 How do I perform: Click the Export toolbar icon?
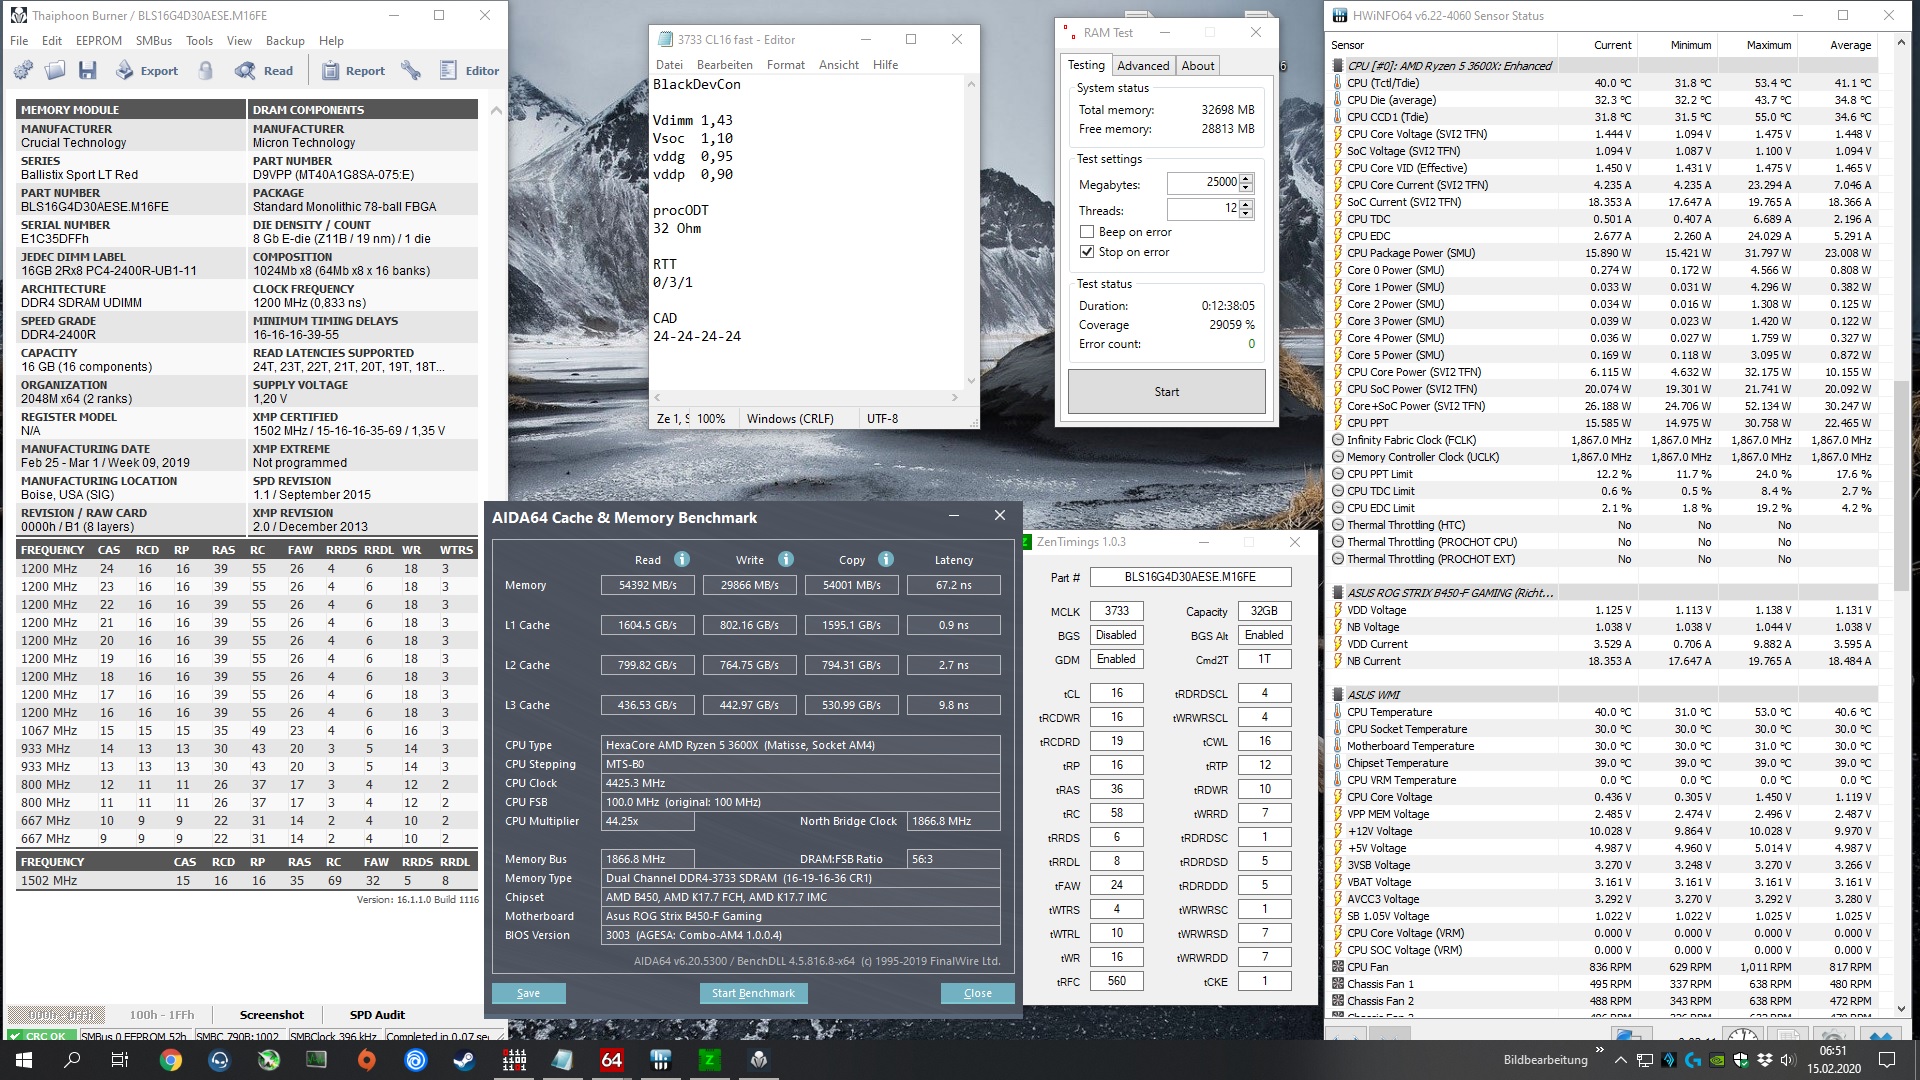pyautogui.click(x=125, y=70)
